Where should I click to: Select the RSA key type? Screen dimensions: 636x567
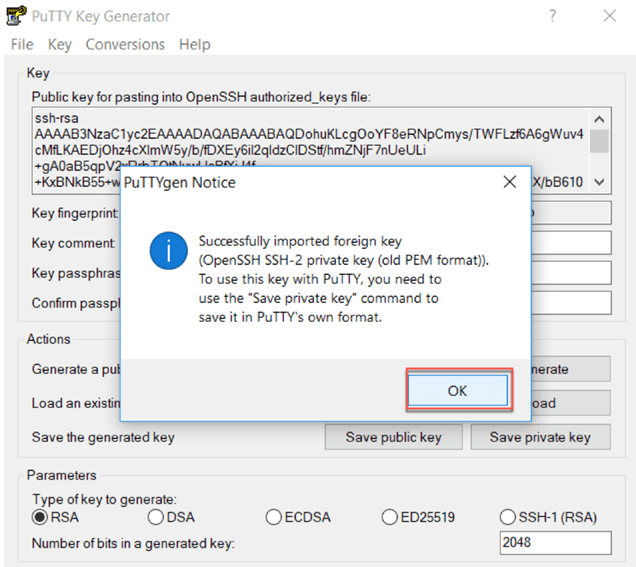[x=41, y=517]
